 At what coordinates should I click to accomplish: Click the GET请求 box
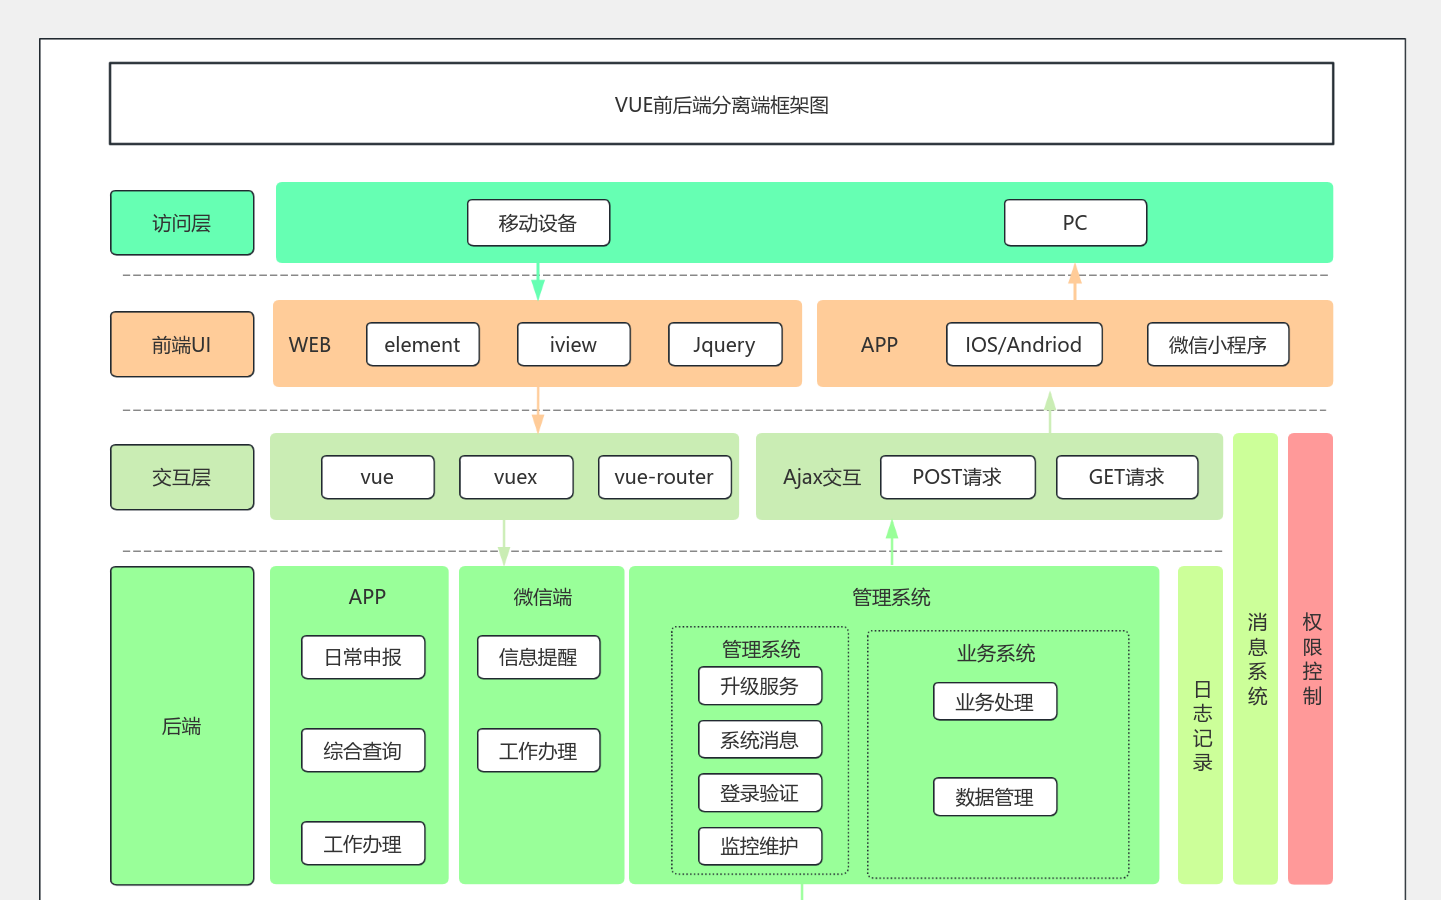(x=1127, y=477)
